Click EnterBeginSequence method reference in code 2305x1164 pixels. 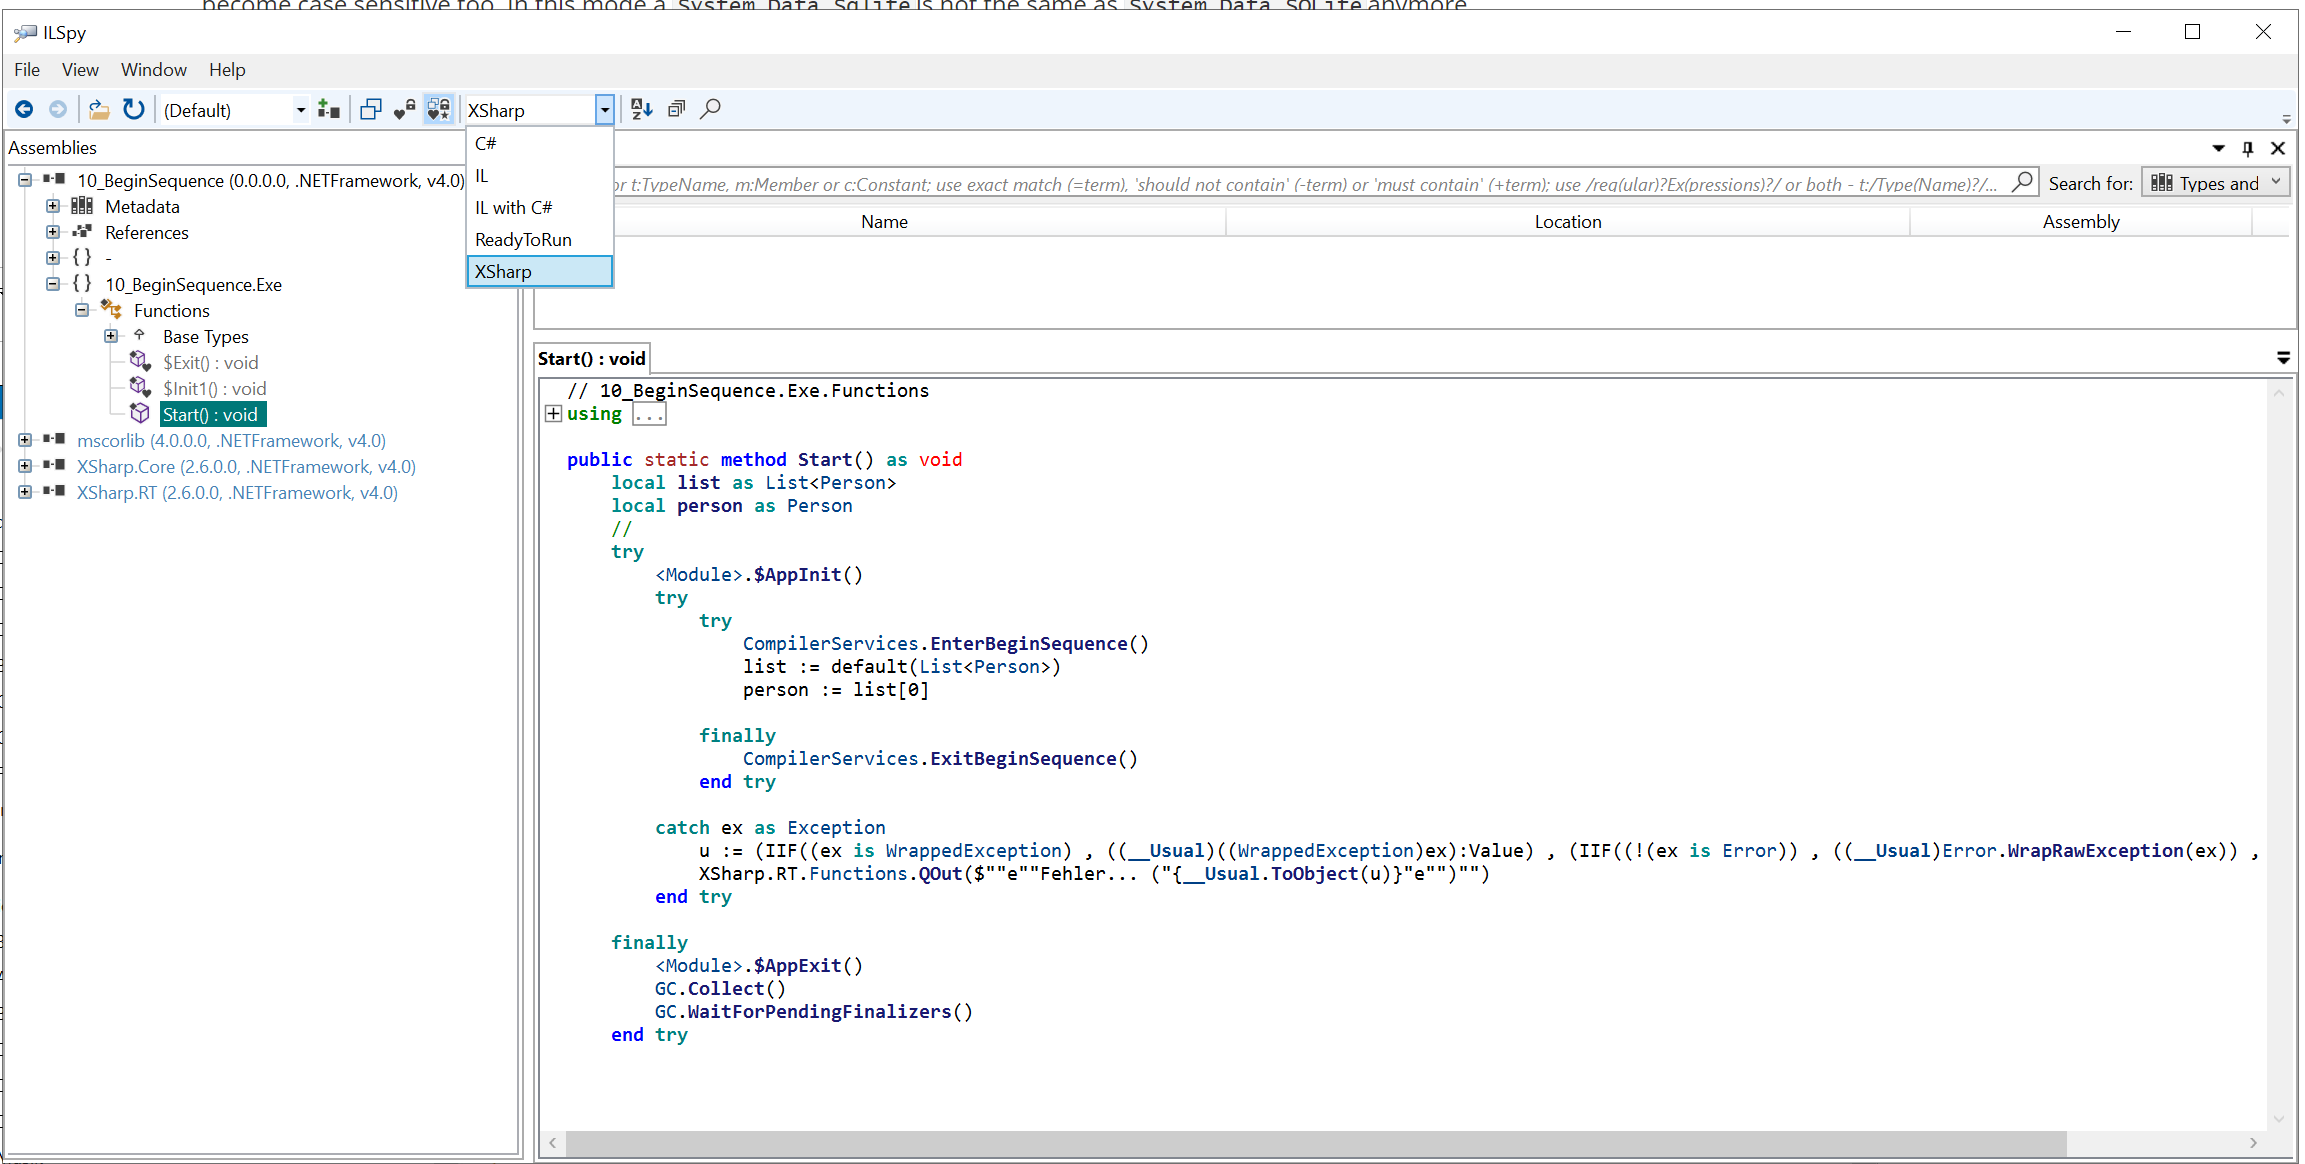point(1028,644)
